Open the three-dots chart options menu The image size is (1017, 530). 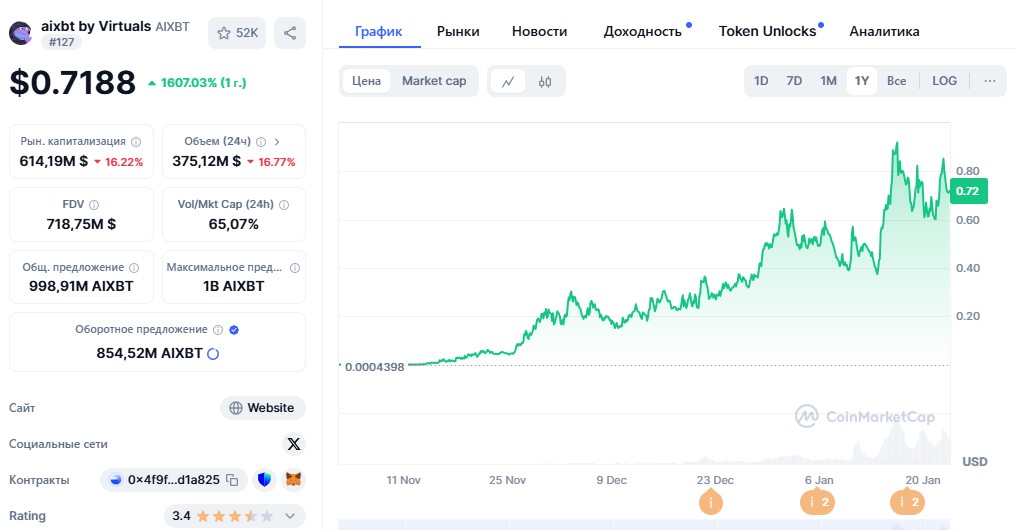click(990, 81)
